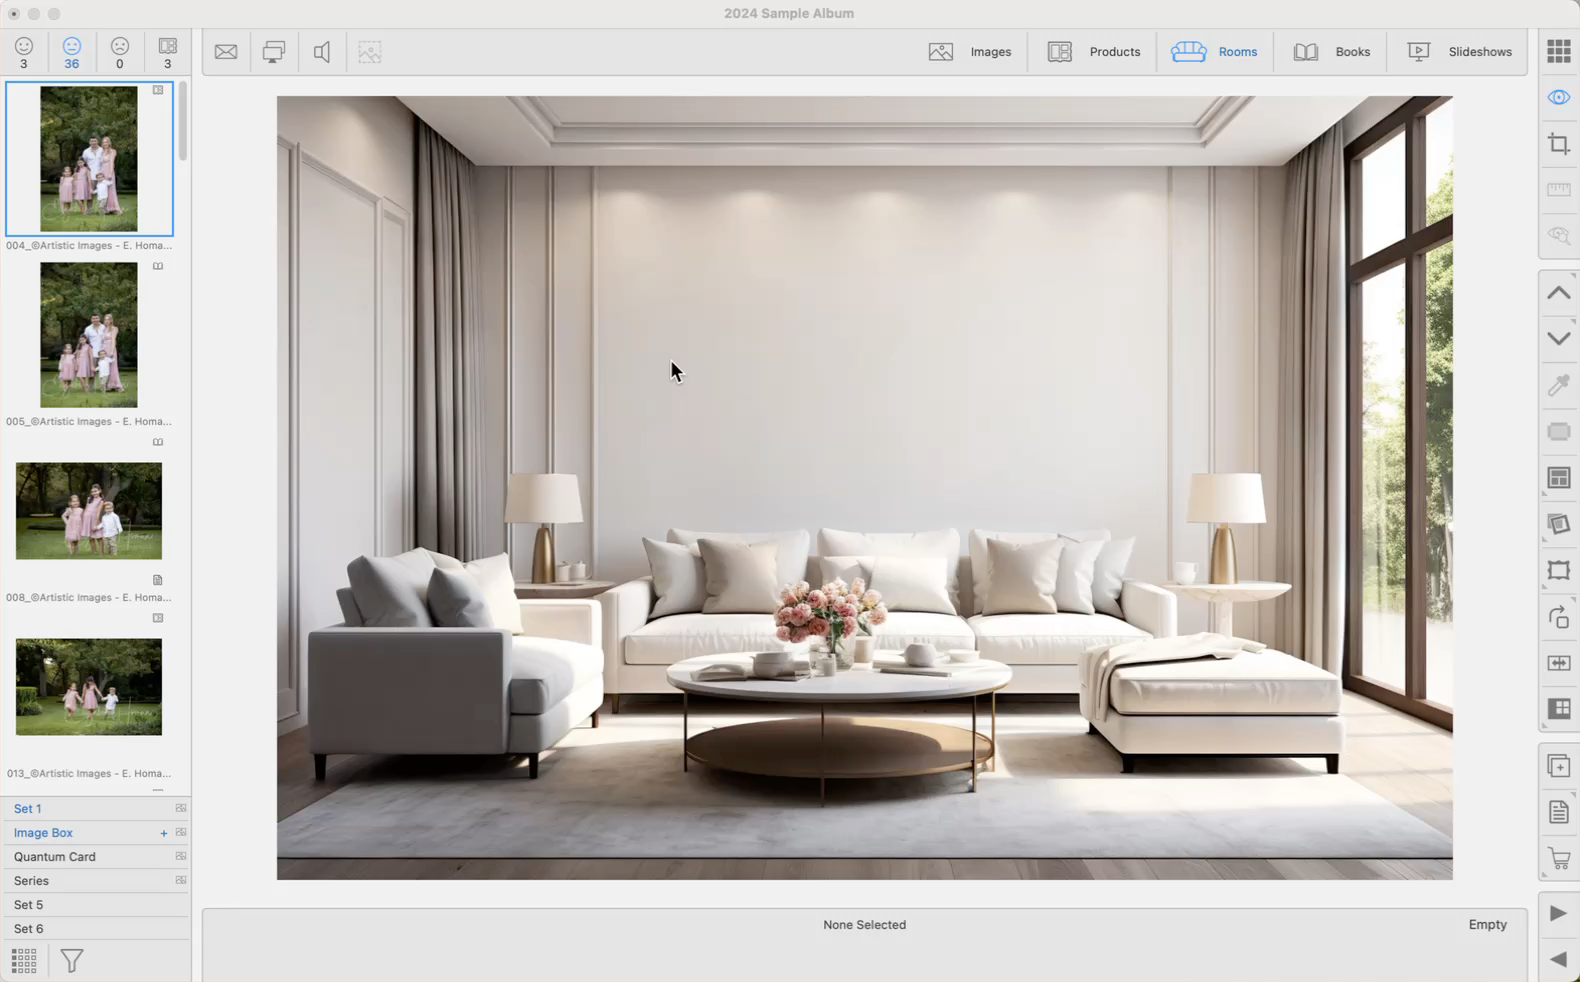The height and width of the screenshot is (982, 1580).
Task: Click the down chevron arrow
Action: (x=1558, y=339)
